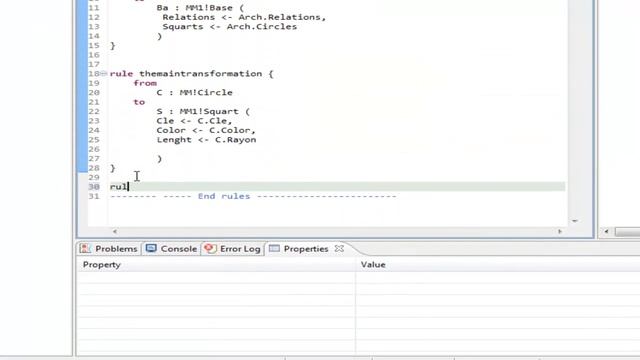The width and height of the screenshot is (640, 360).
Task: Click the 'rul' text on line 30
Action: tap(118, 187)
